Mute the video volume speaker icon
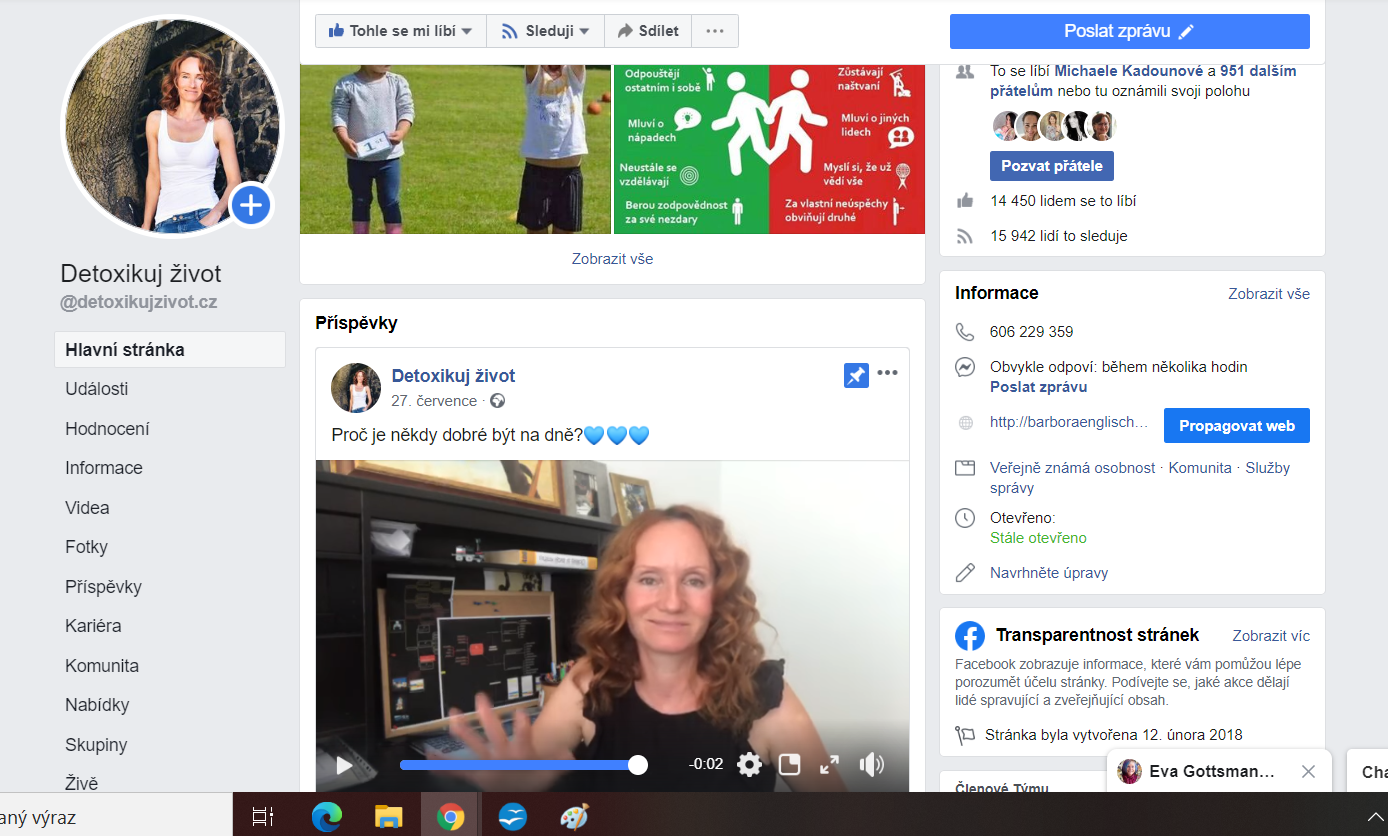The width and height of the screenshot is (1388, 836). [x=871, y=765]
